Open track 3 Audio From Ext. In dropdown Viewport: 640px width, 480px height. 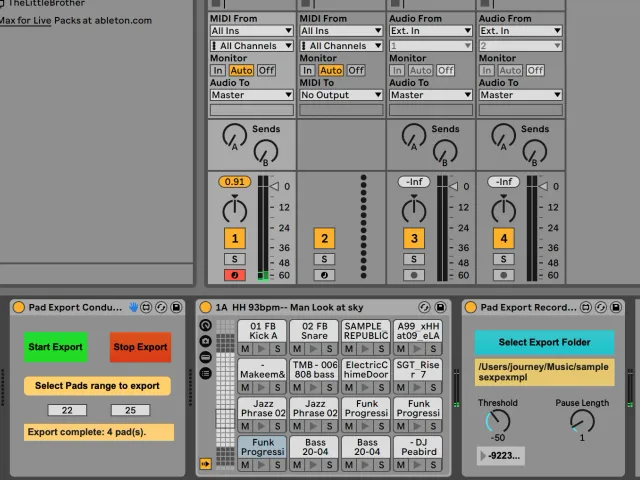431,31
